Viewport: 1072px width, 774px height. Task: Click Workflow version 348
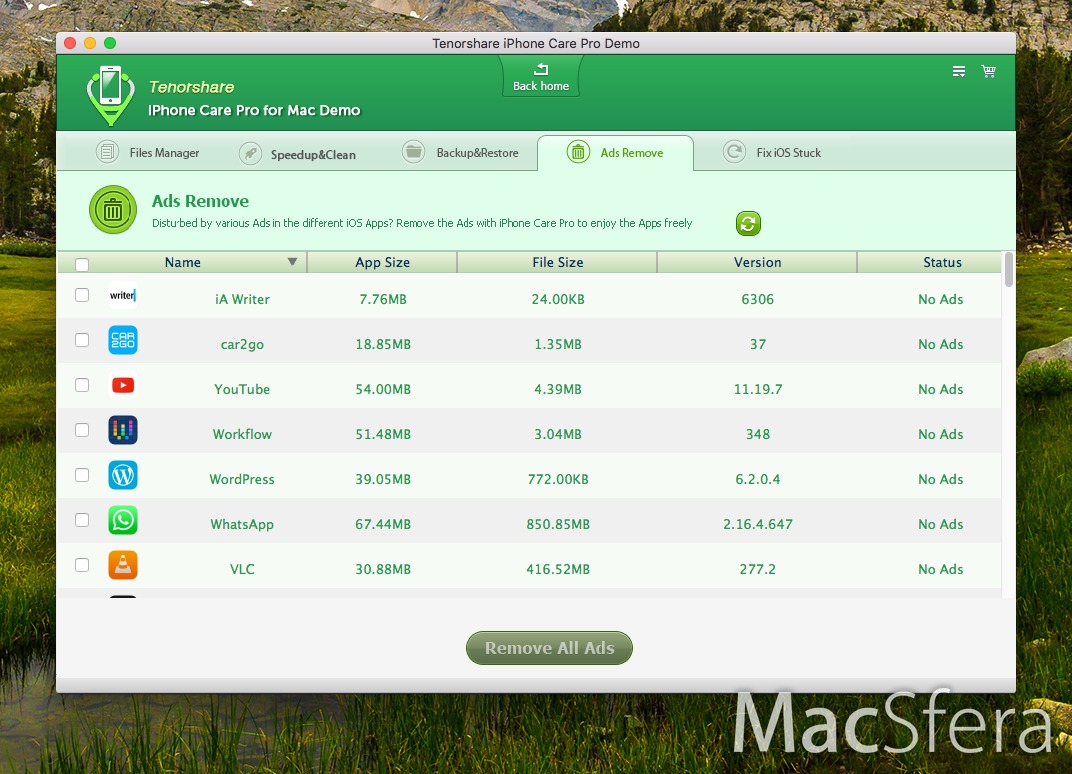coord(758,434)
